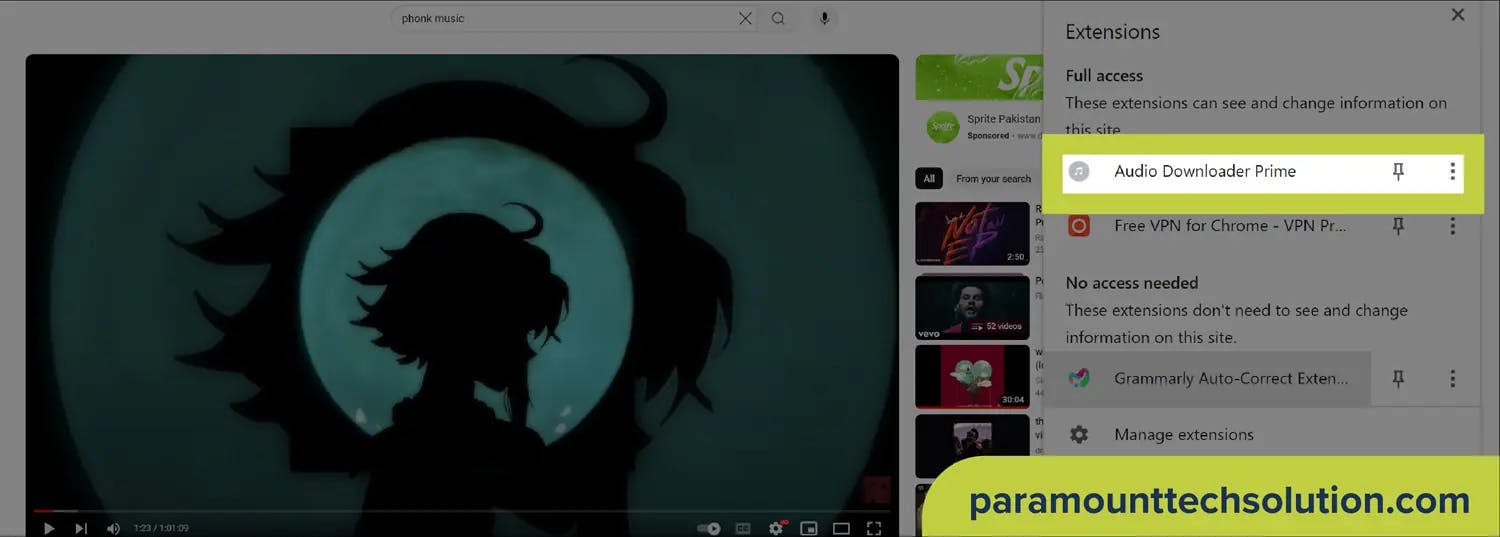Open the Sprite Pakistan sponsored ad
Viewport: 1500px width, 537px height.
[1003, 119]
